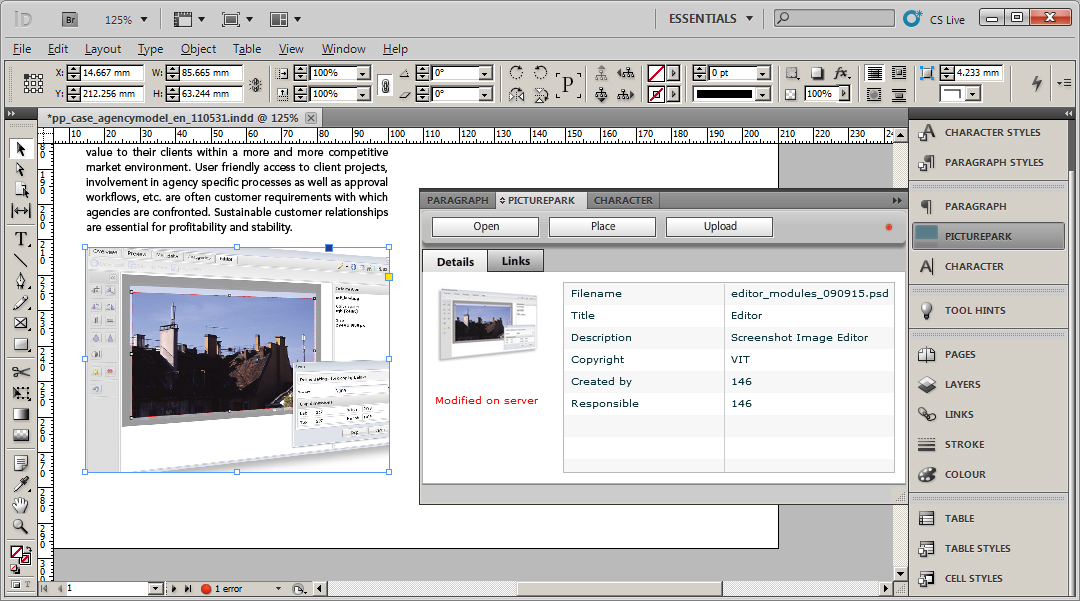Open the Object menu
Viewport: 1080px width, 601px height.
coord(198,49)
